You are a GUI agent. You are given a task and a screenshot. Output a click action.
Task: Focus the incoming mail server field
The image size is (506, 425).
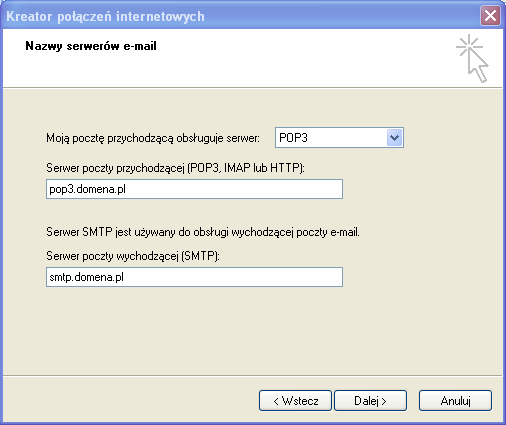(x=194, y=189)
